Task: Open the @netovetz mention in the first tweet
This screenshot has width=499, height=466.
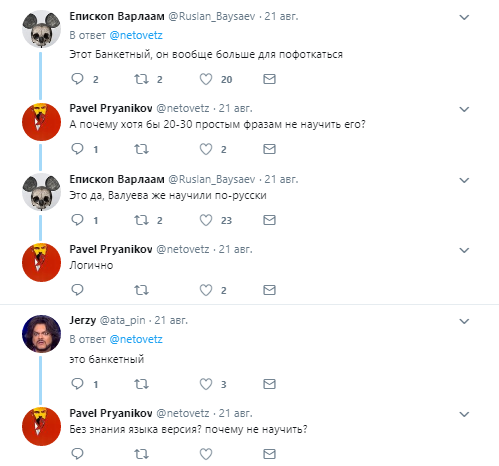Action: click(x=136, y=35)
